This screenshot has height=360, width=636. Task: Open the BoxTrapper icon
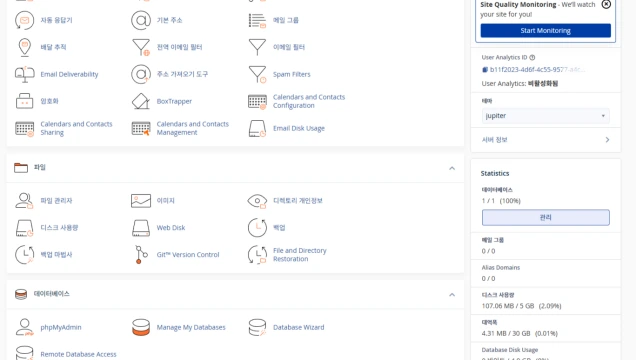141,101
